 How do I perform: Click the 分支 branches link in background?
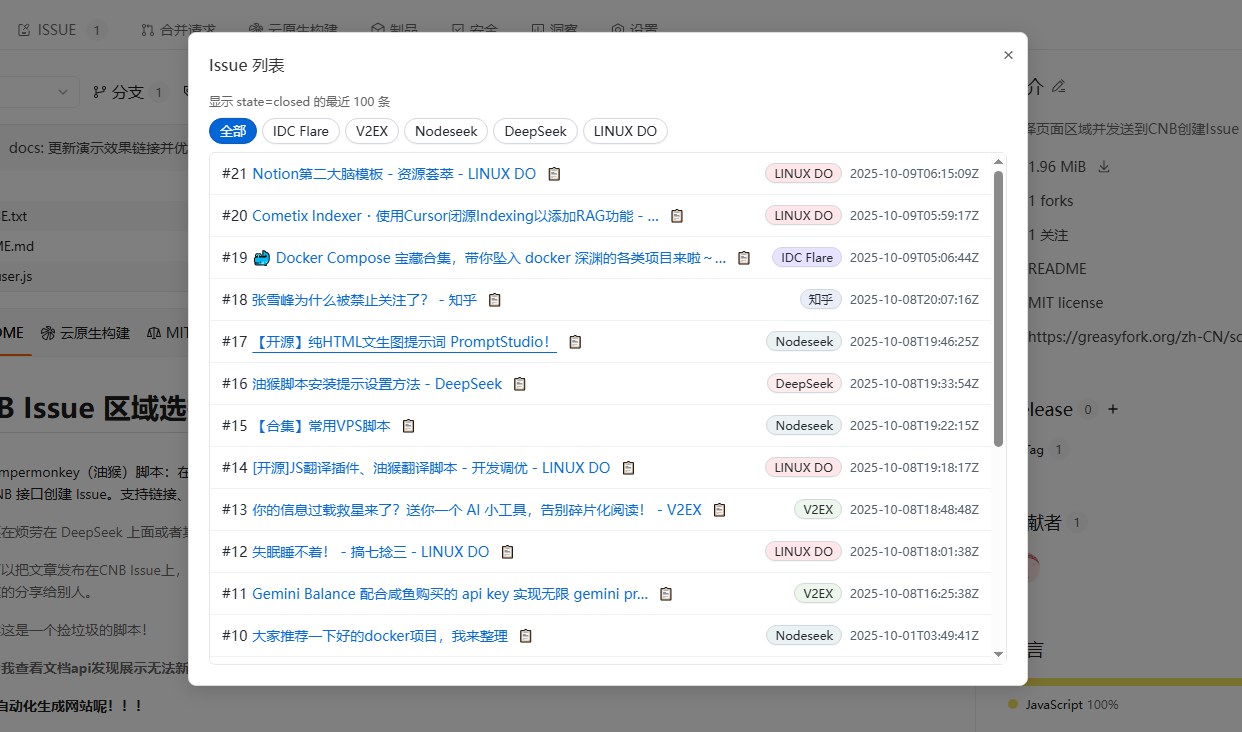coord(129,92)
